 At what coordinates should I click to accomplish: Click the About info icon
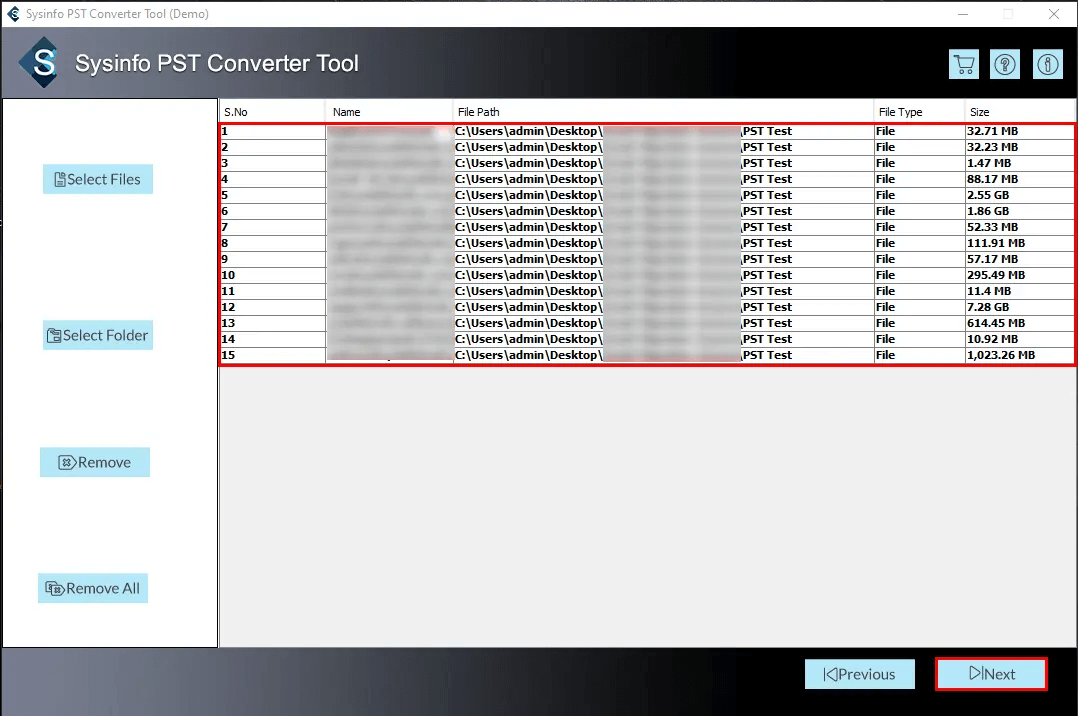[x=1048, y=63]
